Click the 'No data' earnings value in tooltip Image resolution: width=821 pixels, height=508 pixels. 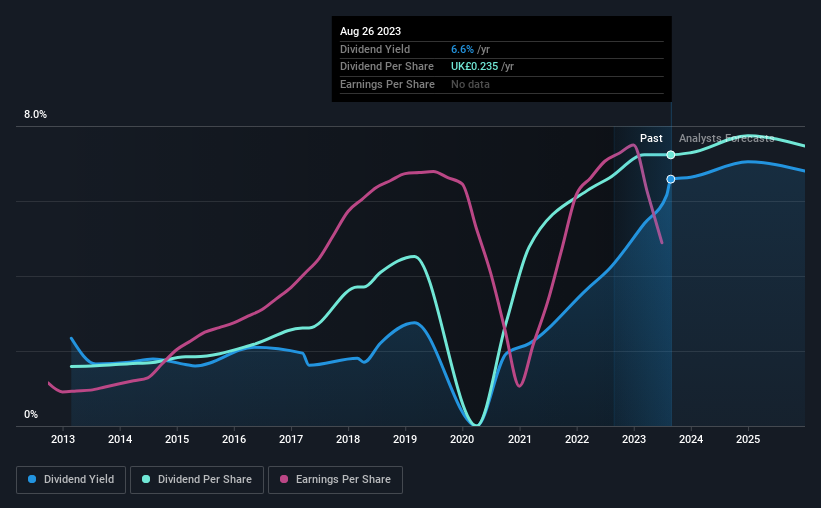pyautogui.click(x=470, y=84)
